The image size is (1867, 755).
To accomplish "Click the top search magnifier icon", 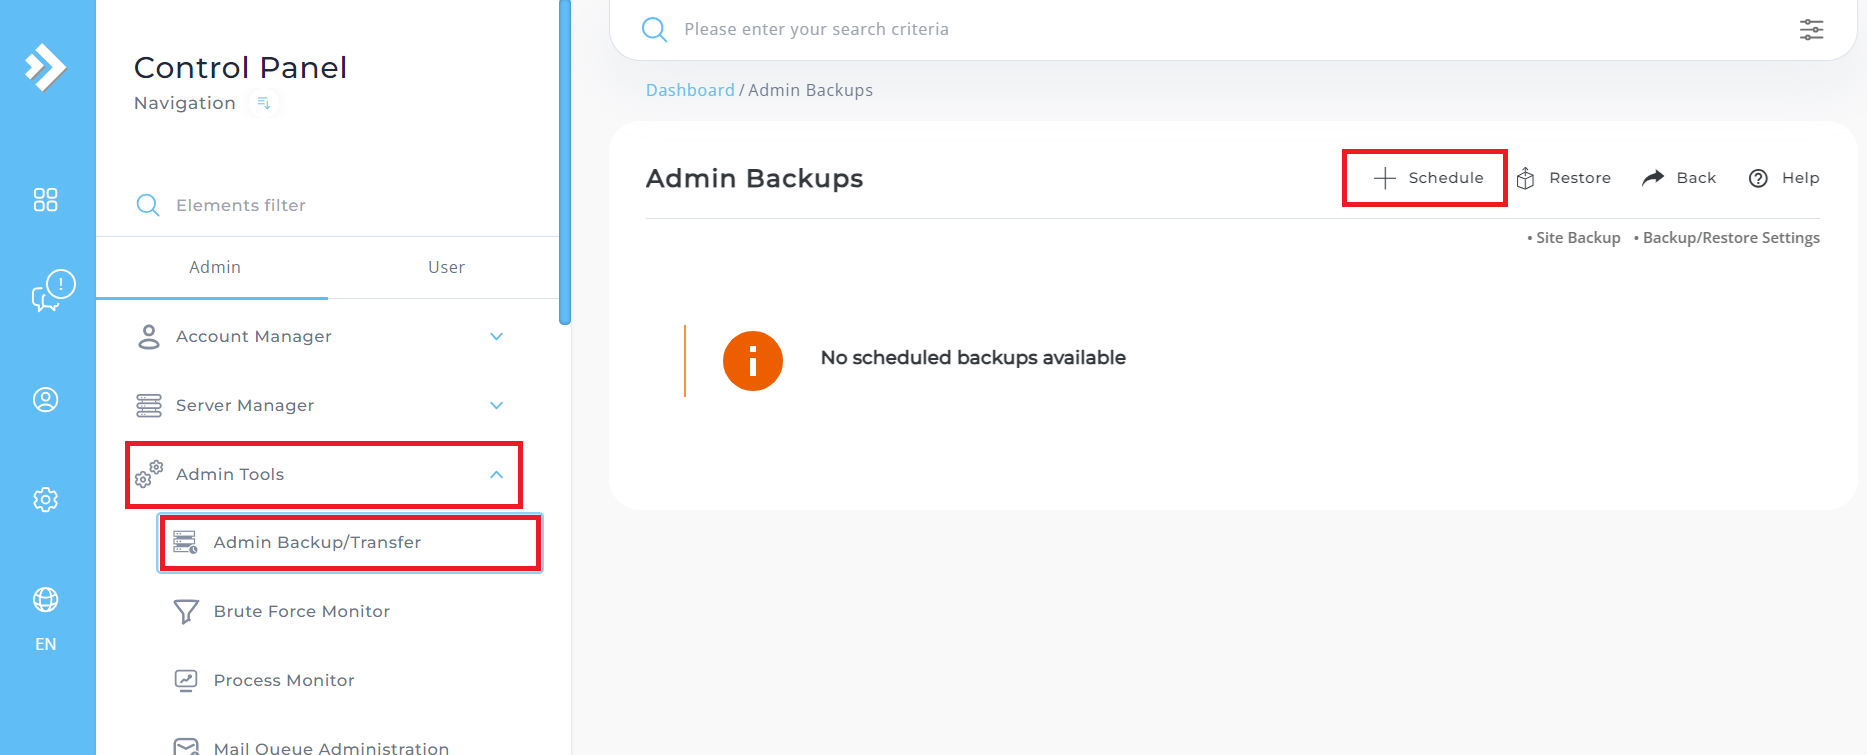I will pos(654,29).
